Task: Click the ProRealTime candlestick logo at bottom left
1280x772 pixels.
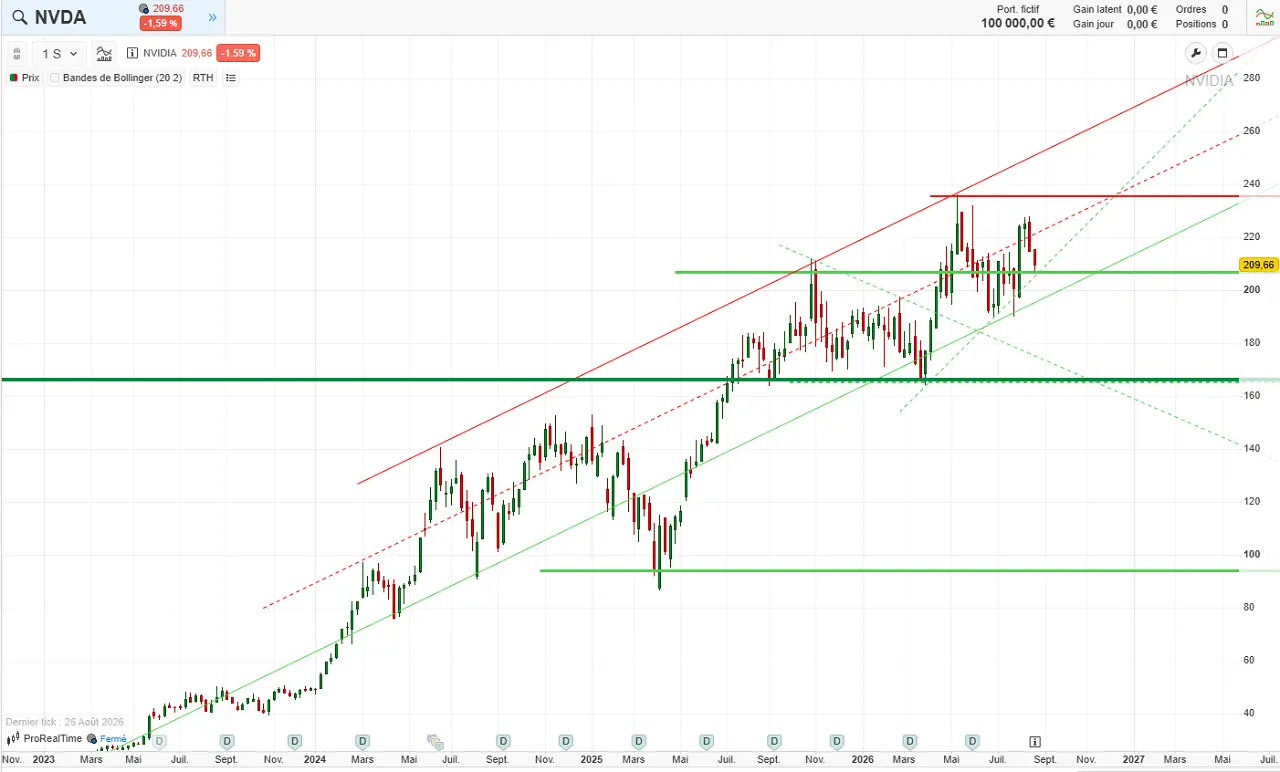Action: (14, 739)
